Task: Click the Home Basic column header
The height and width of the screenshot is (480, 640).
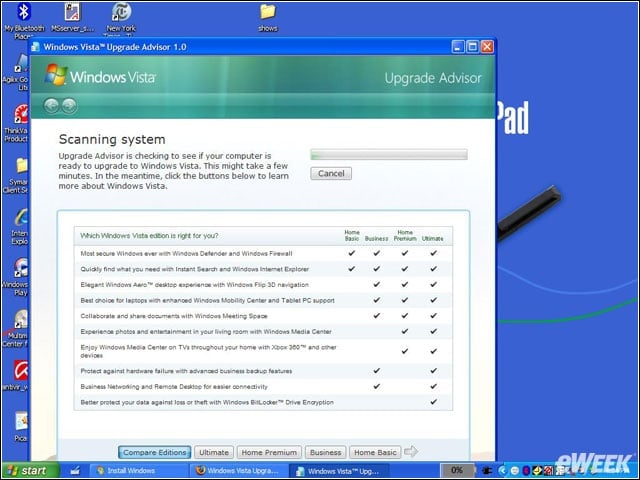Action: click(x=352, y=235)
